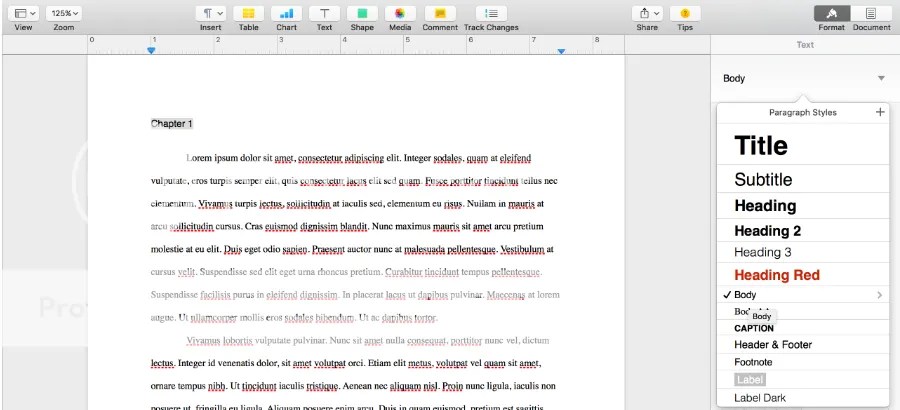The height and width of the screenshot is (410, 900).
Task: Apply the Header & Footer style
Action: pos(803,345)
